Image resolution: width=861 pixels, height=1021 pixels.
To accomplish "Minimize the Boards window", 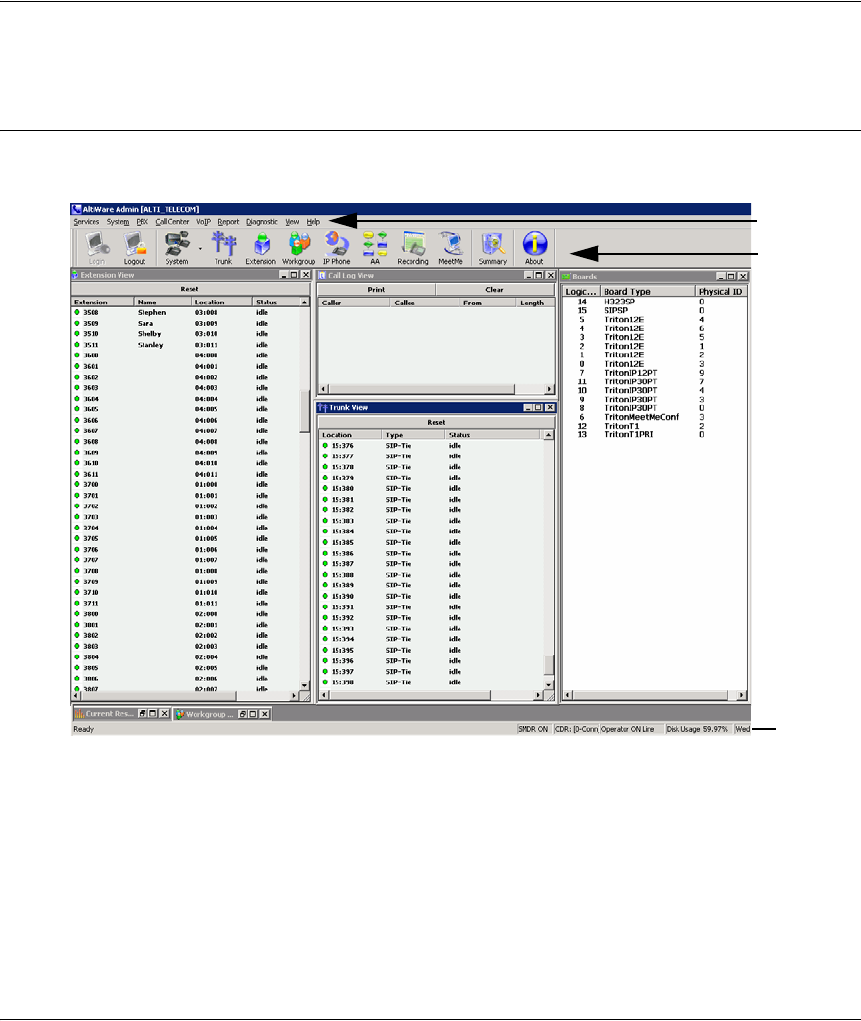I will click(x=720, y=277).
